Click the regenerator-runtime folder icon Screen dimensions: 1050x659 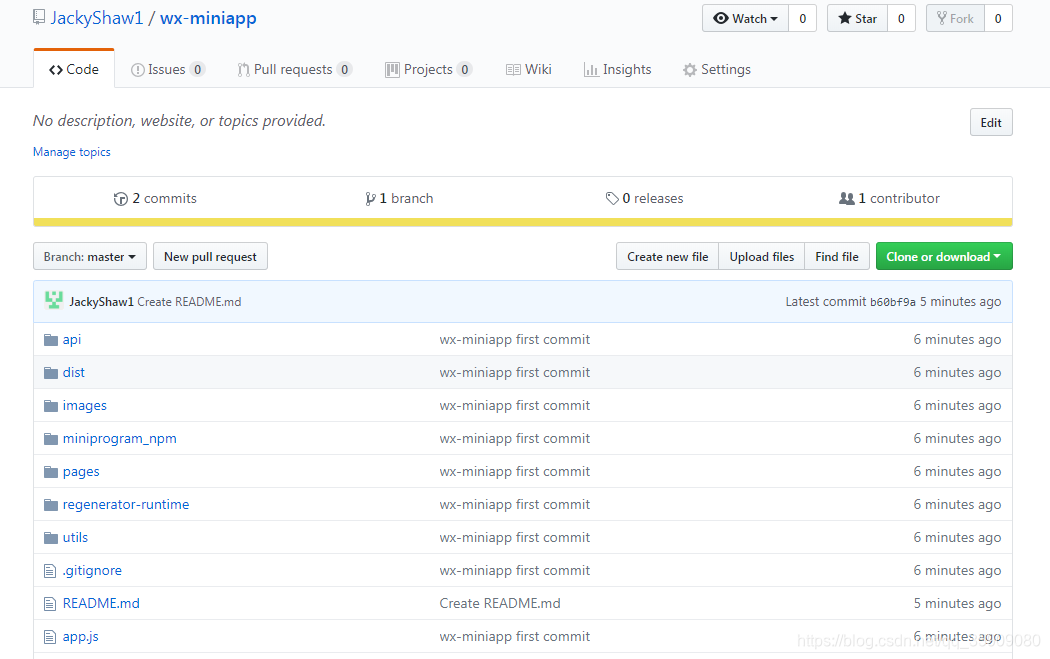click(x=51, y=504)
